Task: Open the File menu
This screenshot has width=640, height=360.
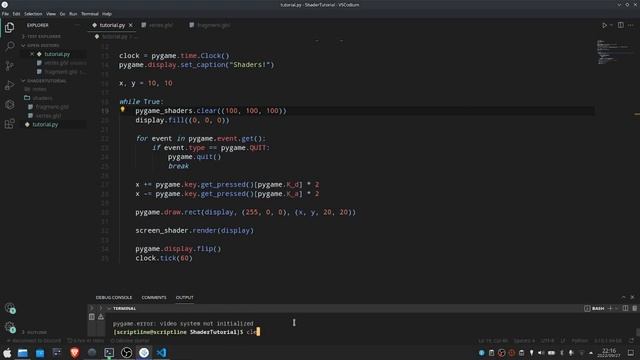Action: pyautogui.click(x=5, y=14)
